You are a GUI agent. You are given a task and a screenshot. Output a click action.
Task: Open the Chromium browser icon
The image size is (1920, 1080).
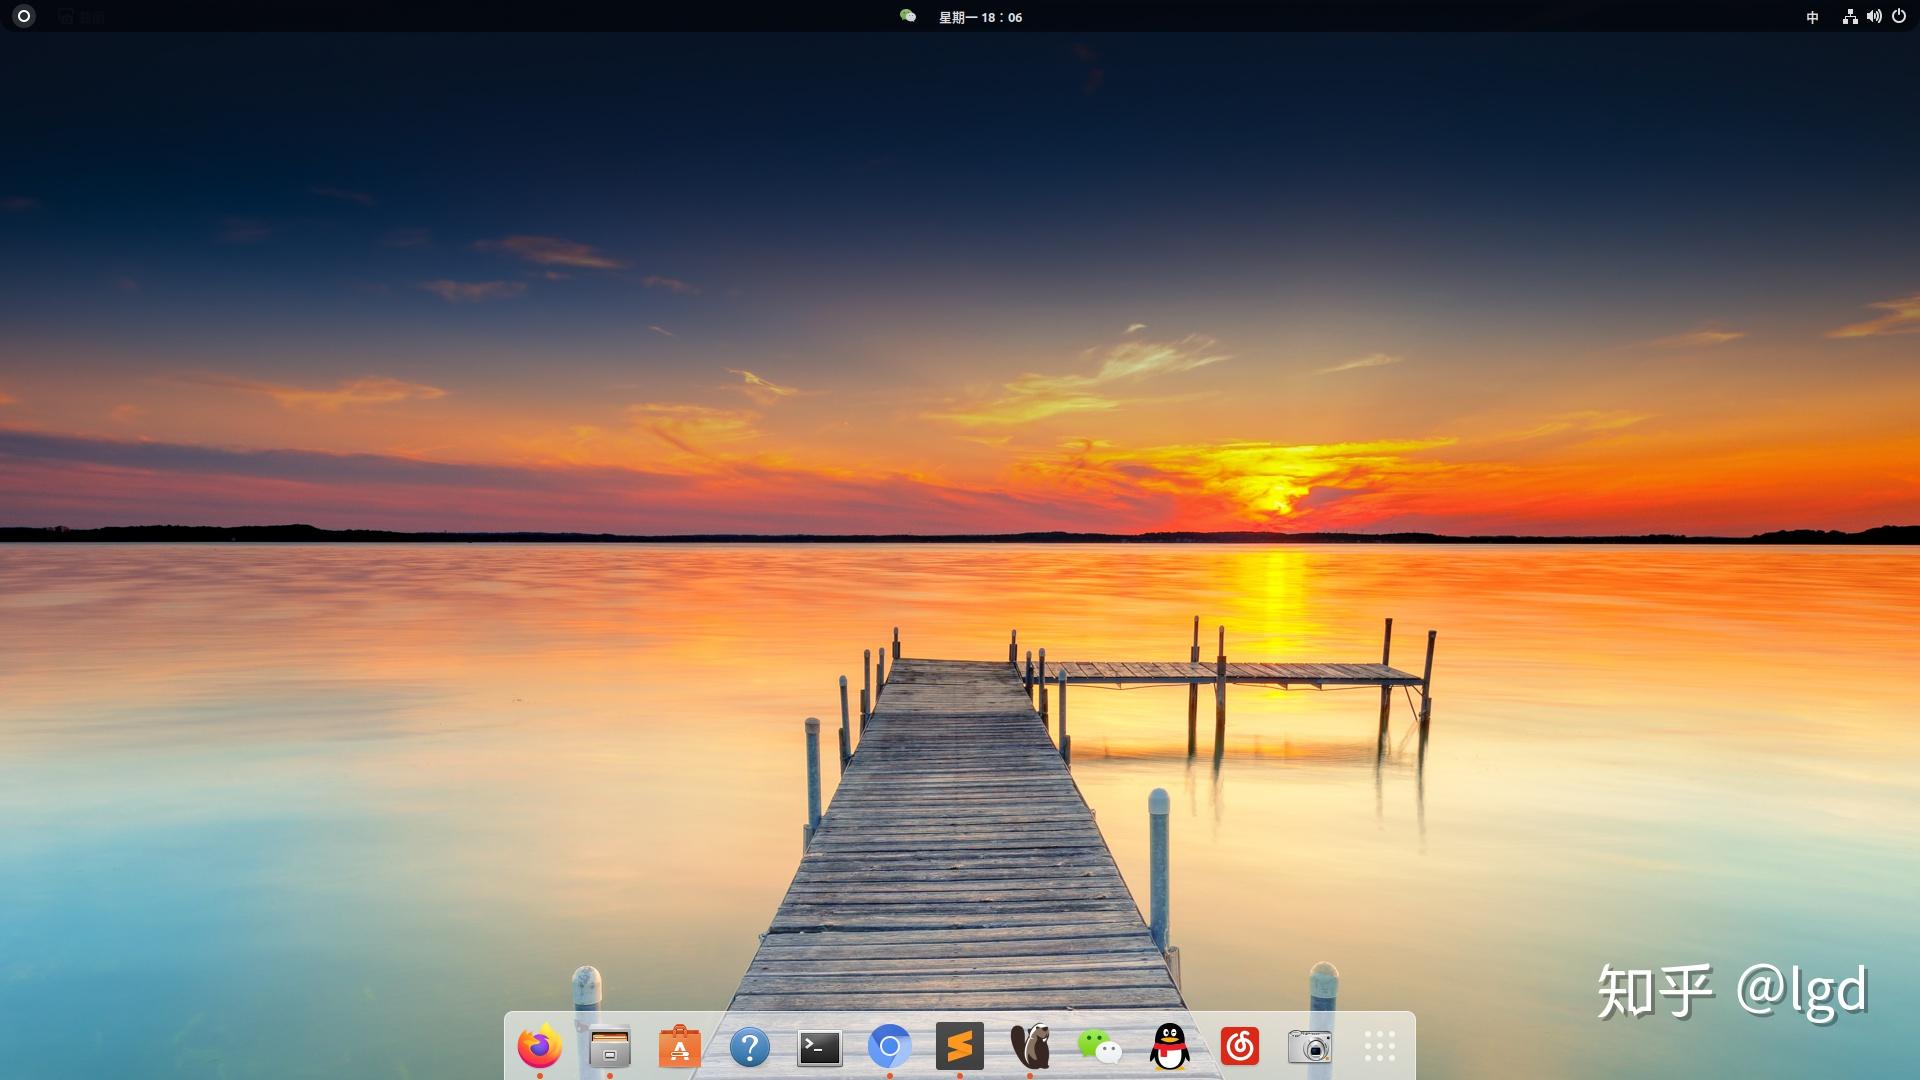pyautogui.click(x=889, y=1047)
